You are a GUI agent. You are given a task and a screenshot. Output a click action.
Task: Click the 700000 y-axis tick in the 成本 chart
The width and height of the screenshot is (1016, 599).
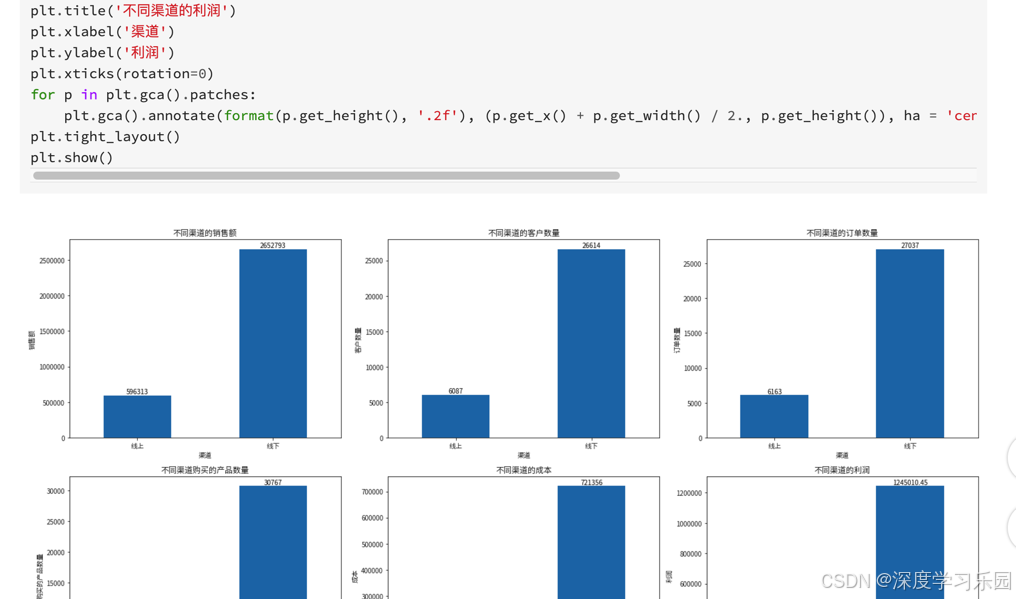(x=373, y=492)
